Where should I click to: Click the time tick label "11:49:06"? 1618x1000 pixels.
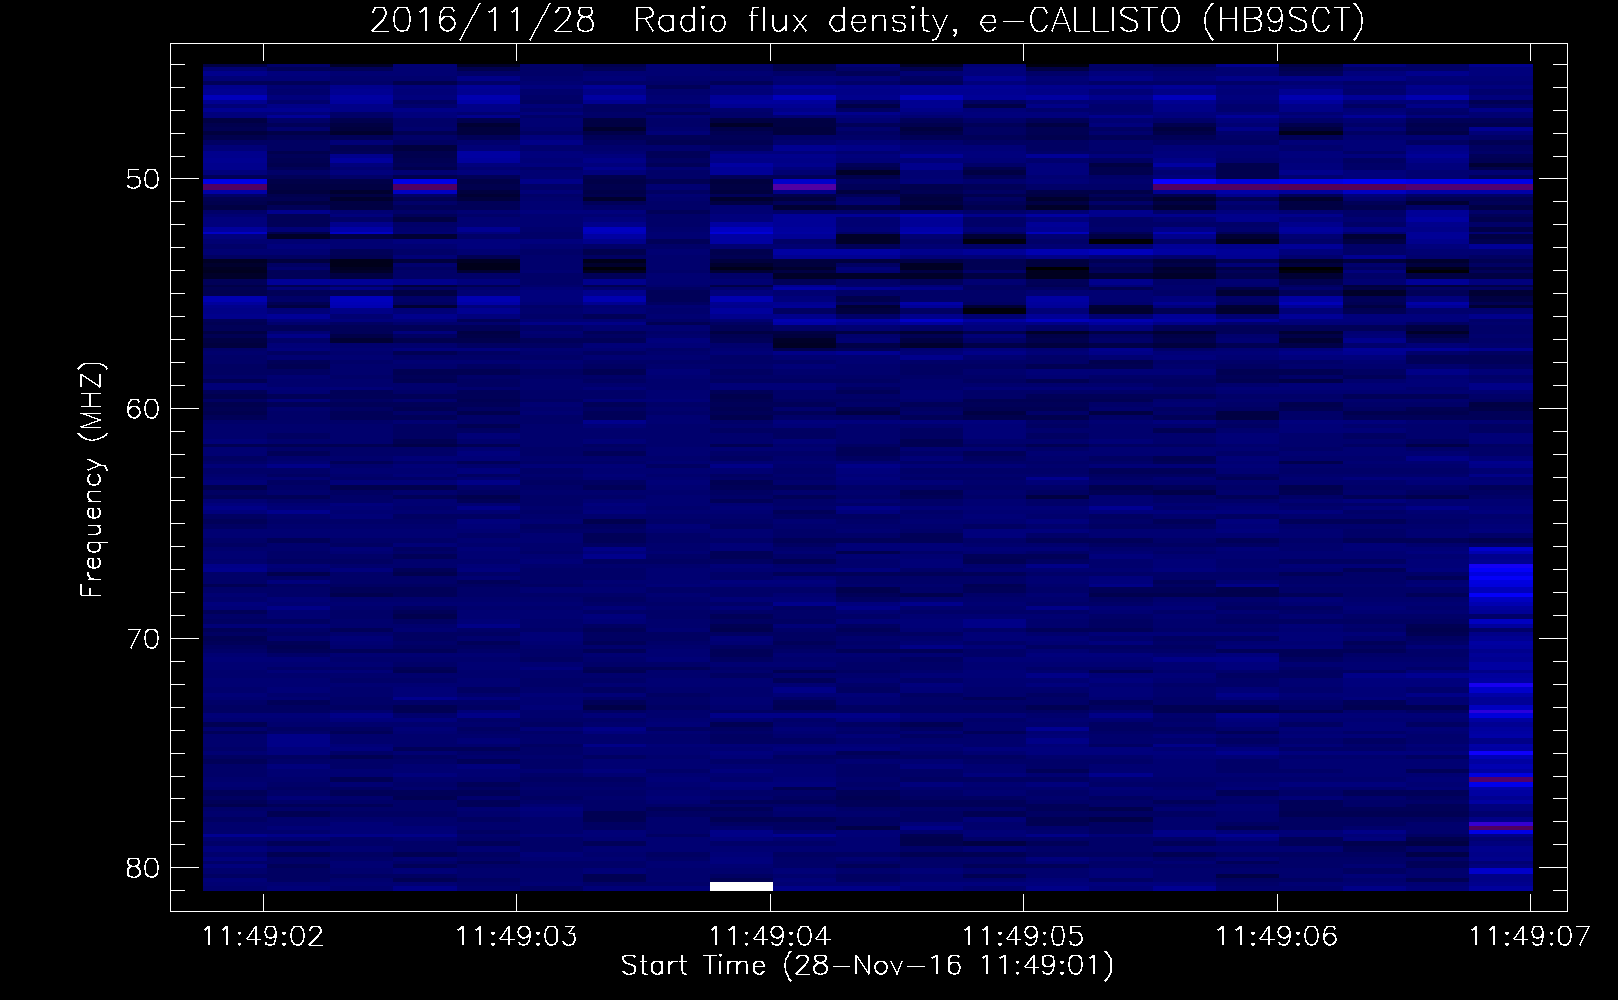[1276, 936]
